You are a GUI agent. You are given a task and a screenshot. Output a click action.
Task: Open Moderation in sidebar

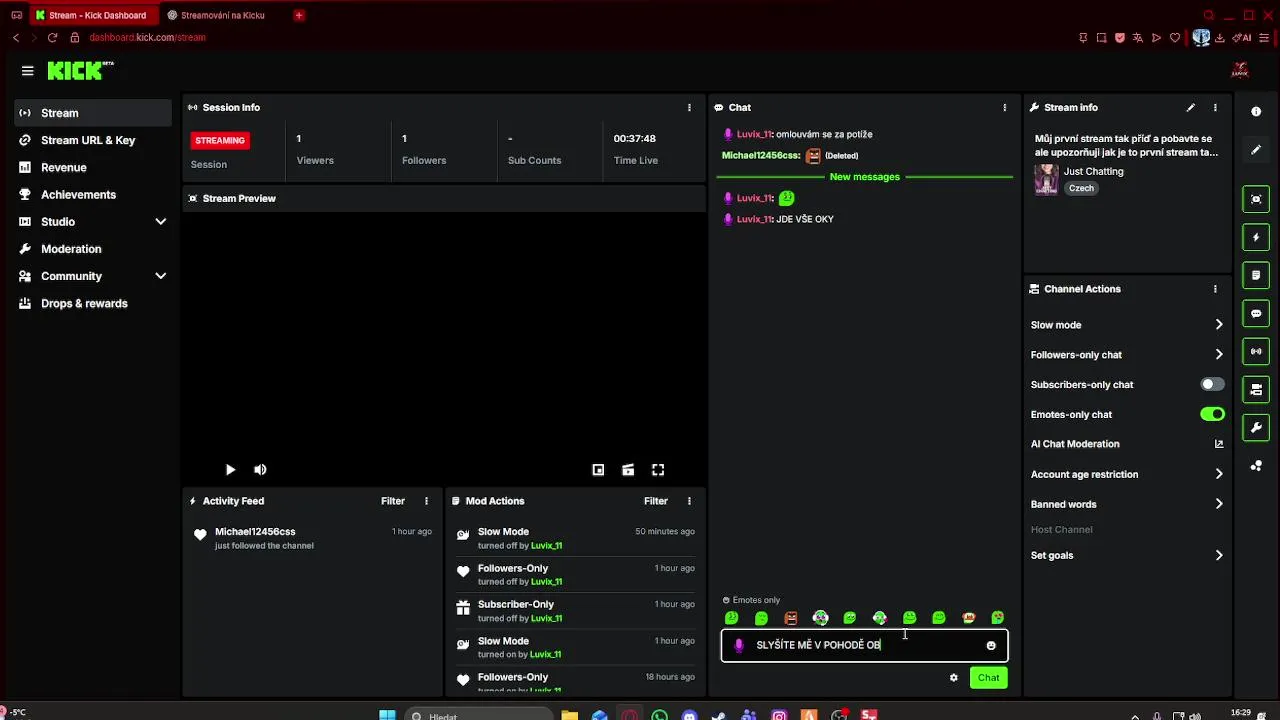click(x=93, y=249)
